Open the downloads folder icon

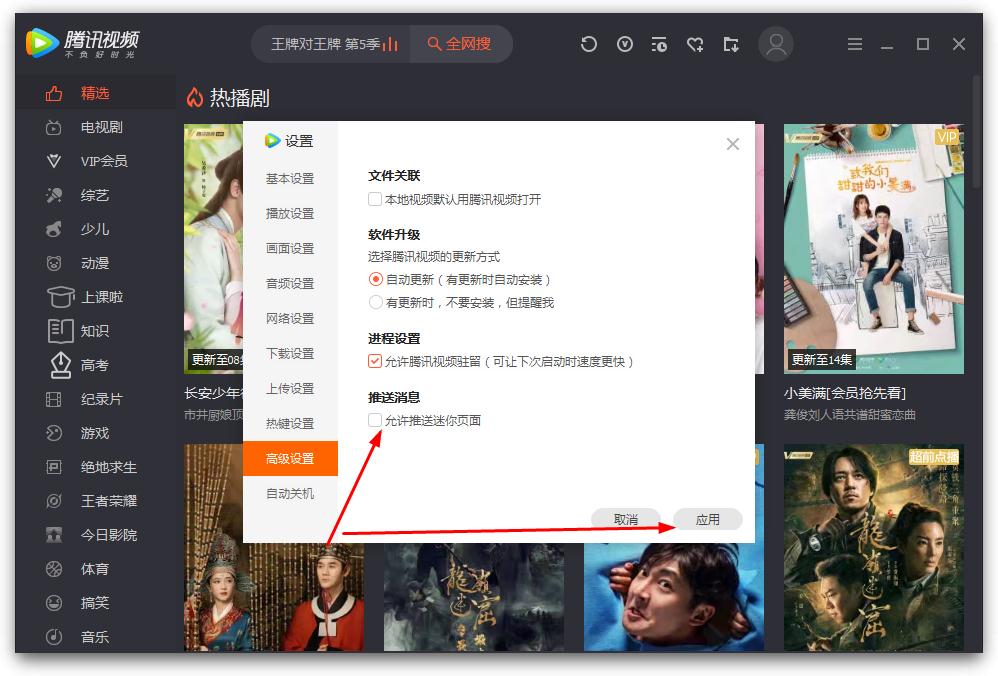[x=731, y=44]
